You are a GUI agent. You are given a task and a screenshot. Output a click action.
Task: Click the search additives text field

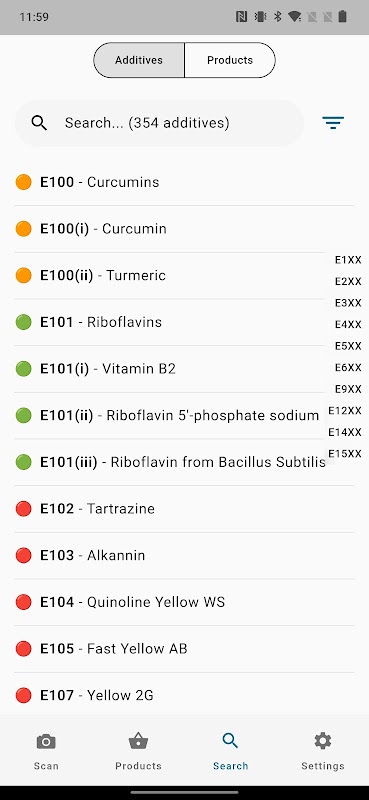coord(159,123)
